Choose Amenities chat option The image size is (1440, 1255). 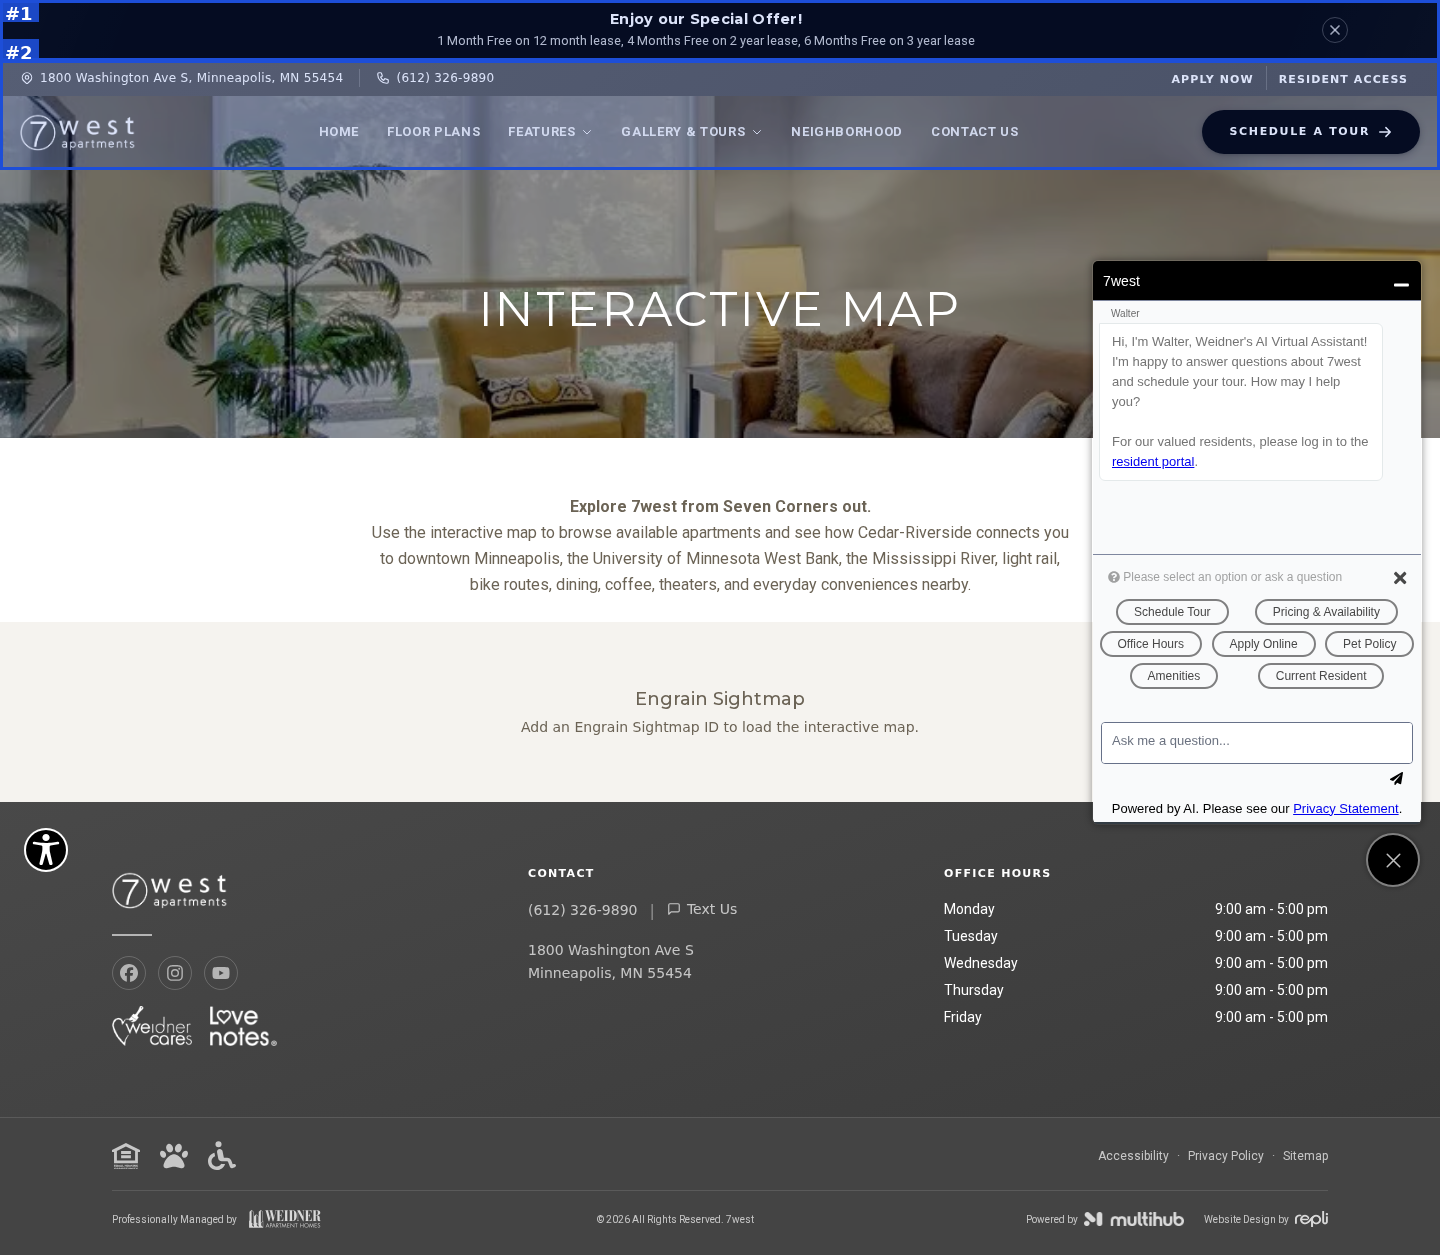1174,676
